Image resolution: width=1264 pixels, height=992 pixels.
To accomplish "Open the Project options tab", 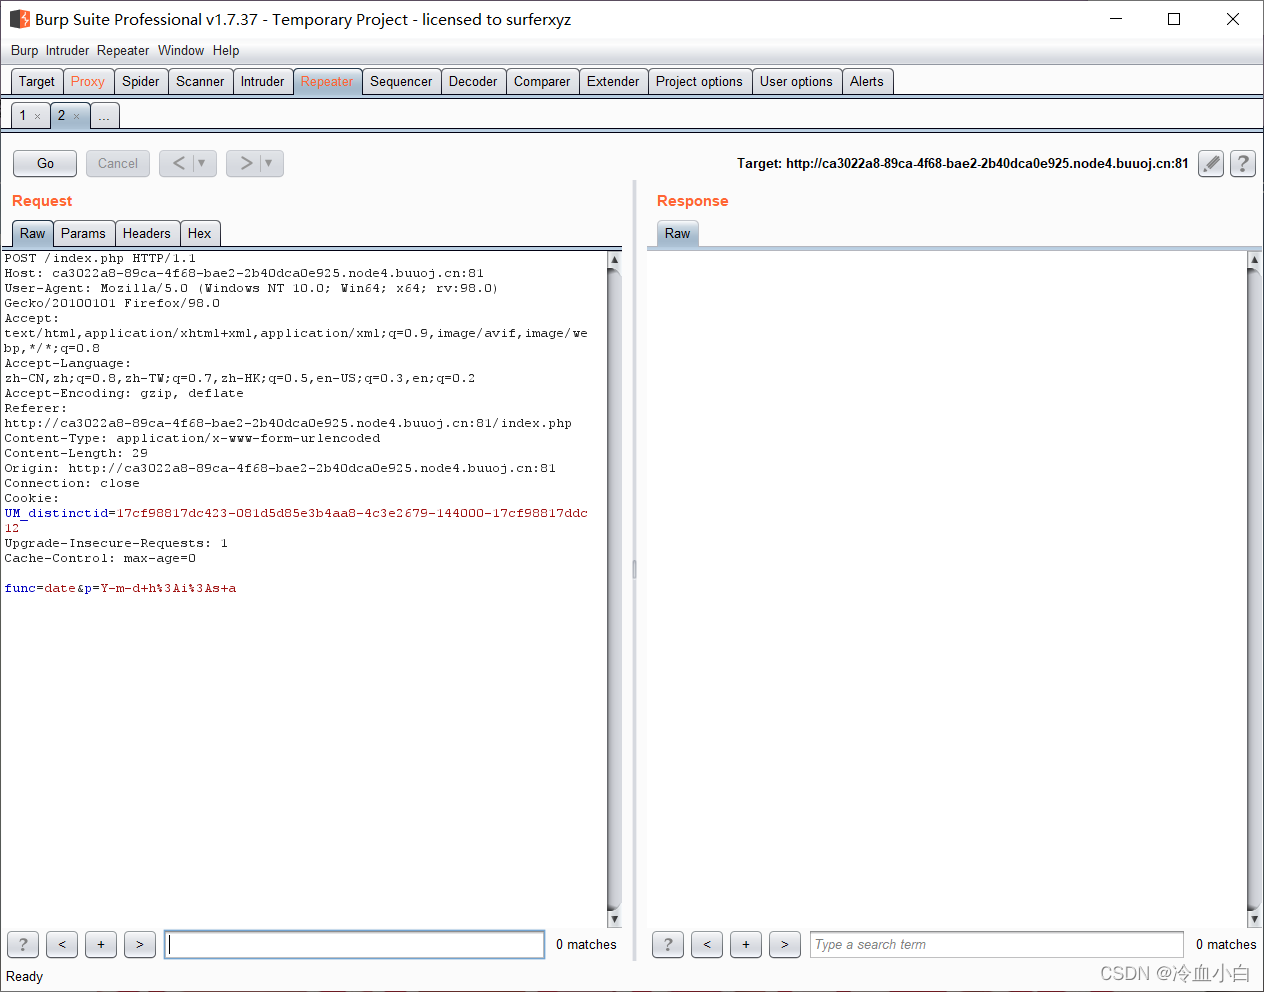I will click(x=699, y=82).
